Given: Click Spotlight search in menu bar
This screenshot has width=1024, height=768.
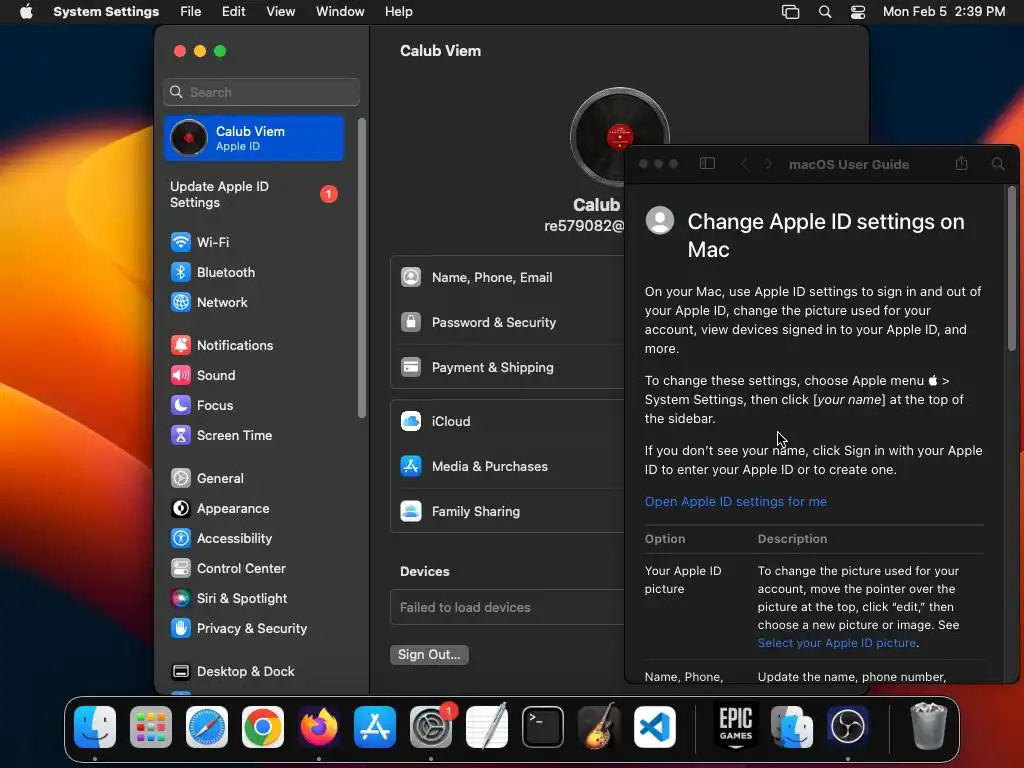Looking at the screenshot, I should [x=825, y=12].
